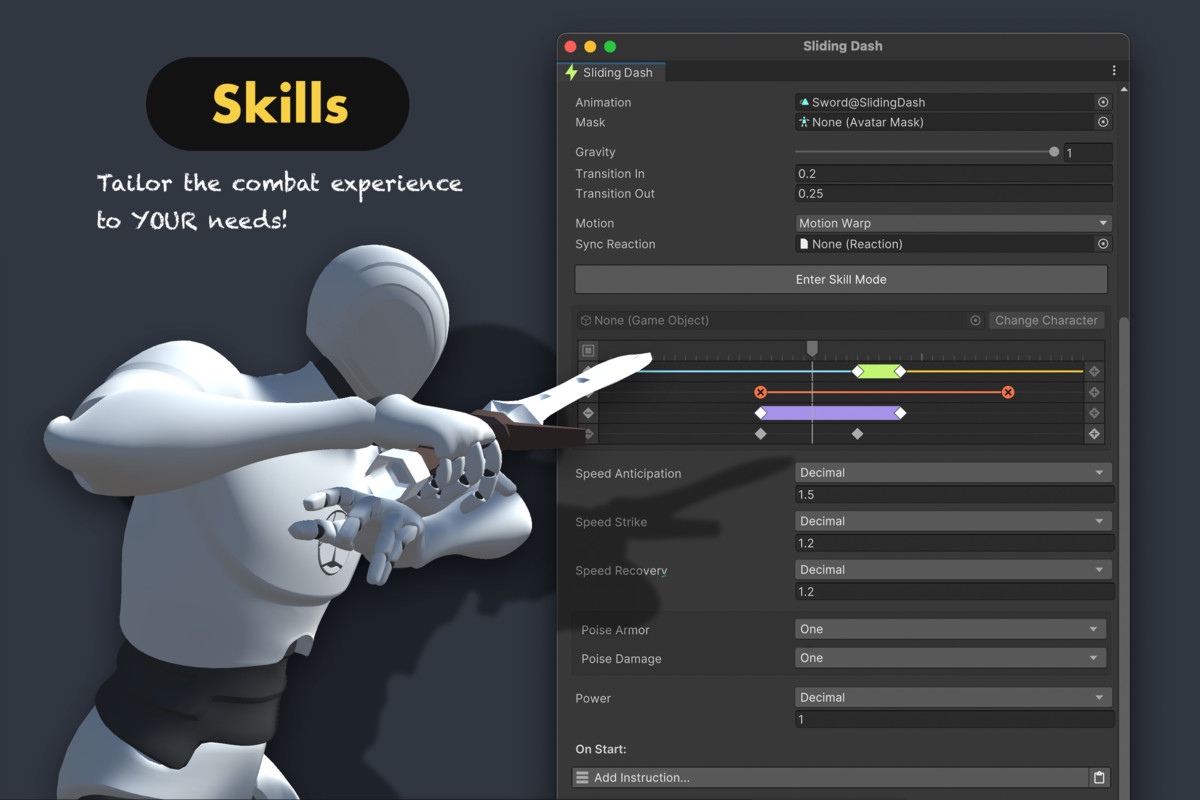This screenshot has height=800, width=1200.
Task: Change the Poise Armor value dropdown
Action: pyautogui.click(x=948, y=629)
